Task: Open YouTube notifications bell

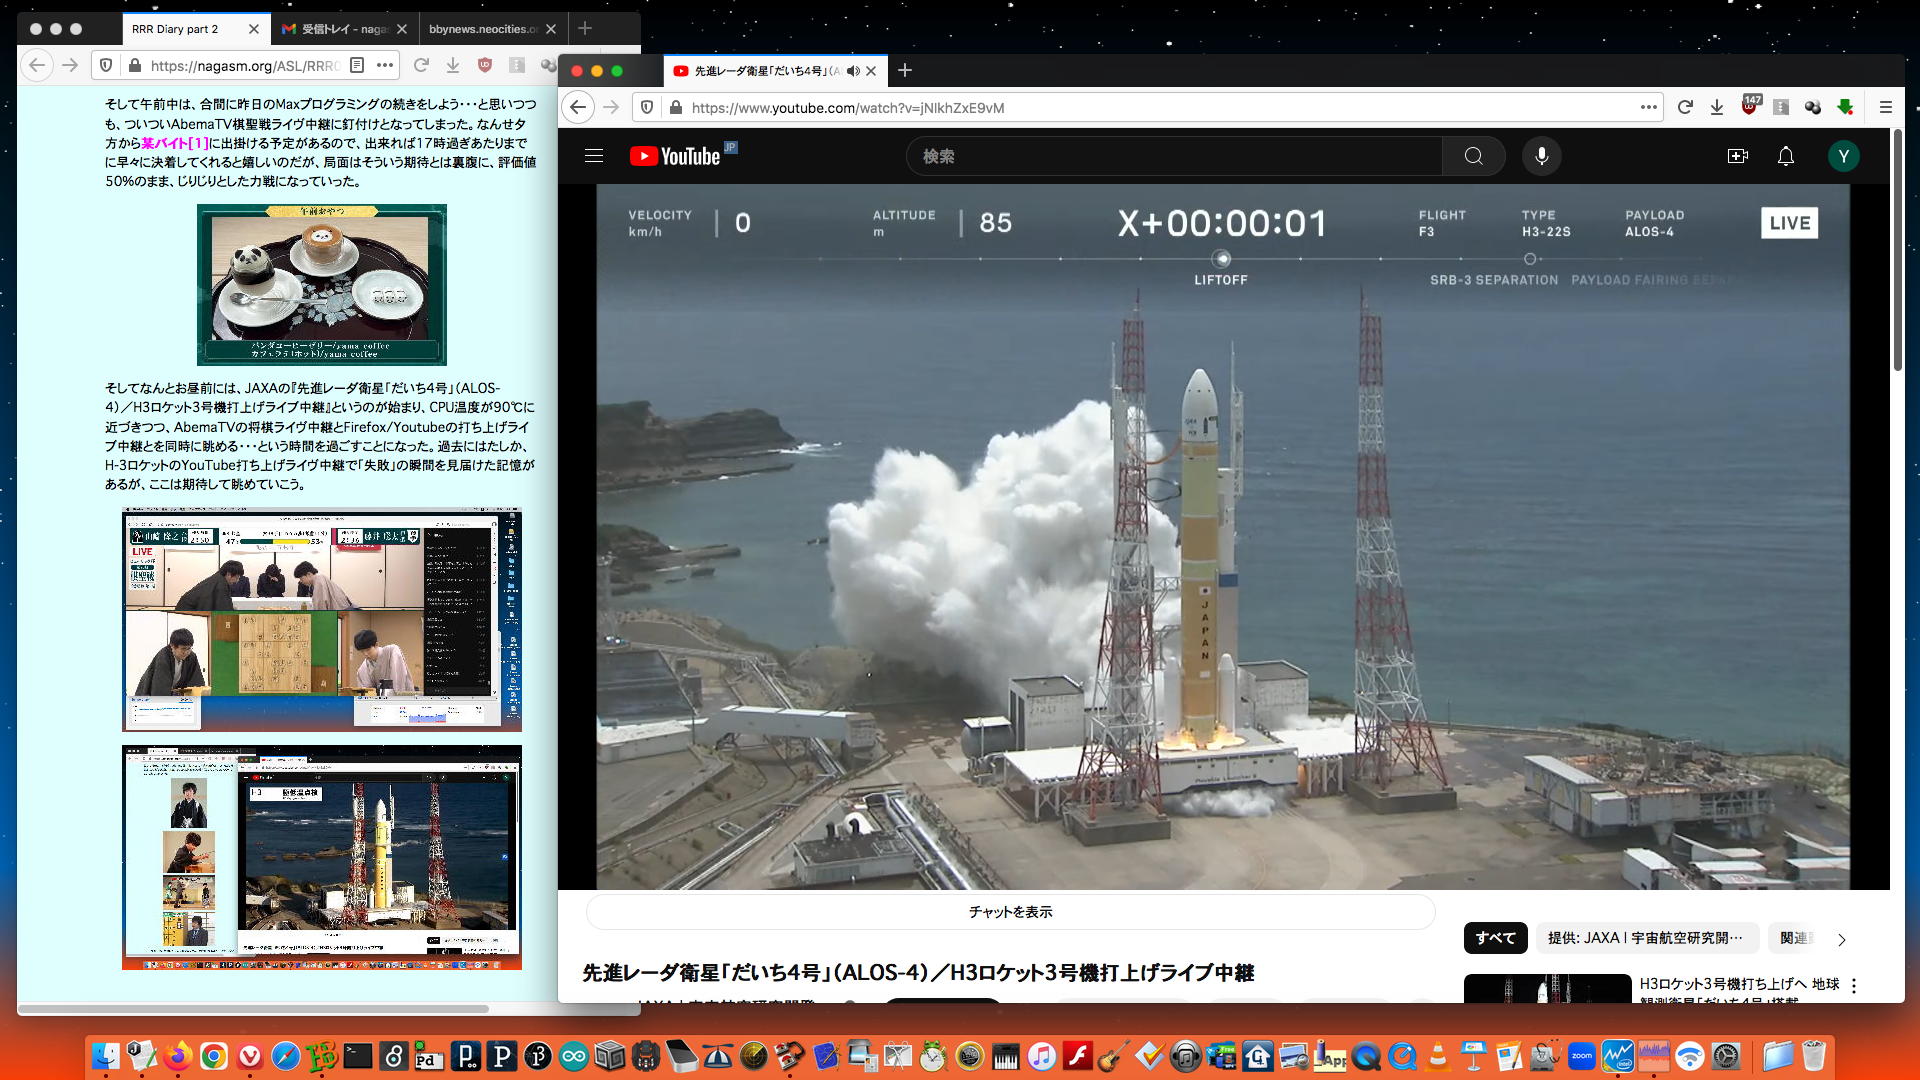Action: (x=1785, y=156)
